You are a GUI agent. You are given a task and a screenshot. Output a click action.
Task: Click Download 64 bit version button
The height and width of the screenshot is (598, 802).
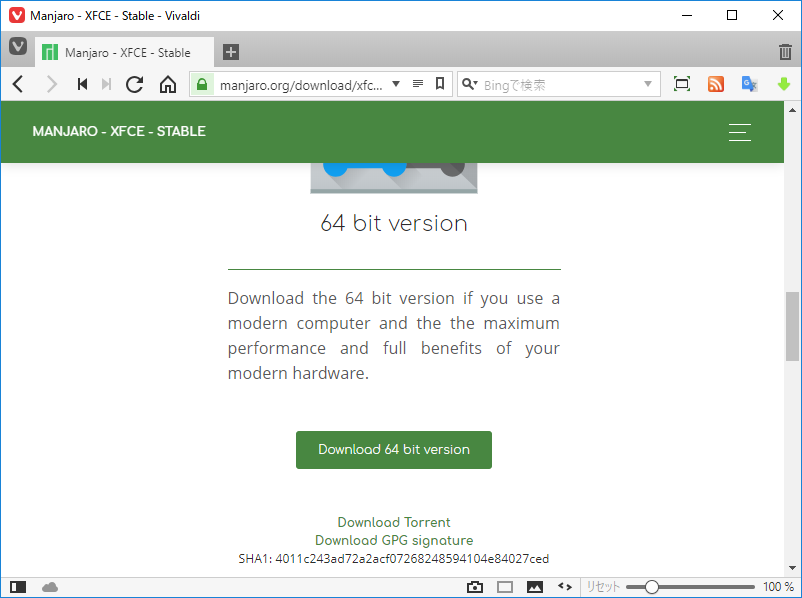pos(394,450)
